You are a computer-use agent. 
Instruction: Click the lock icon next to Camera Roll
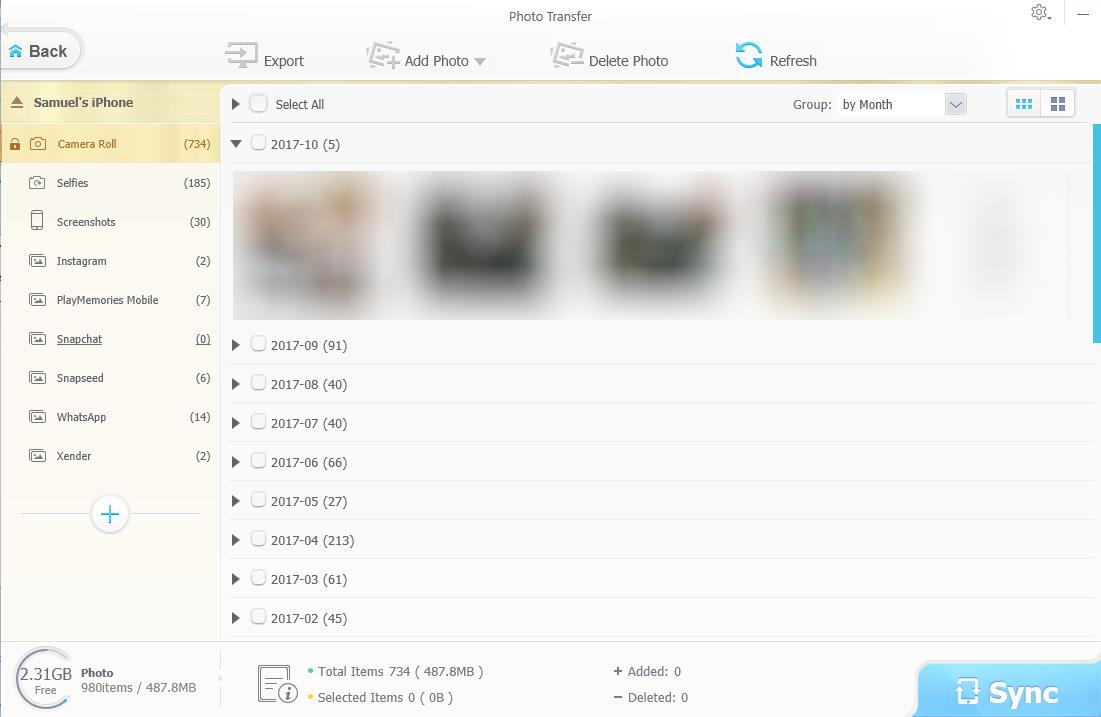pyautogui.click(x=15, y=144)
